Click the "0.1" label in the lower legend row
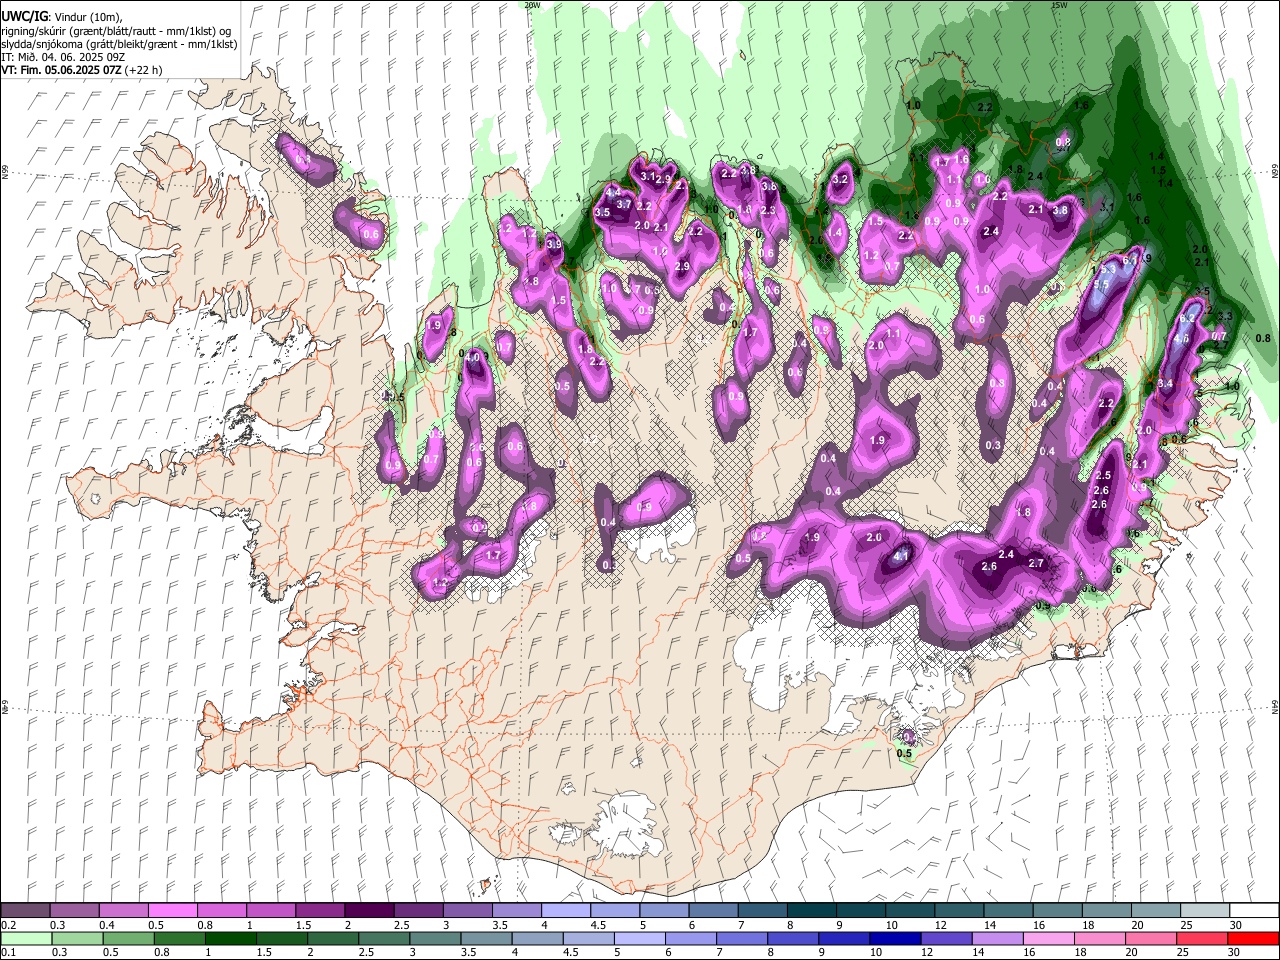This screenshot has width=1280, height=960. 9,953
